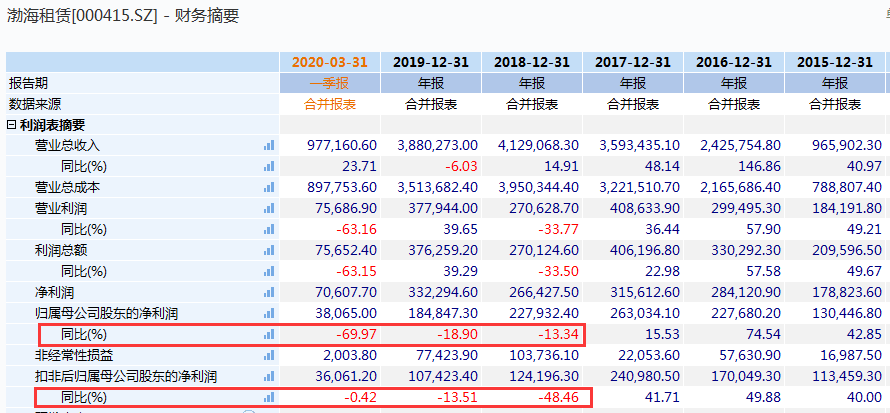
Task: Click the 一季报 report period cell
Action: 330,83
